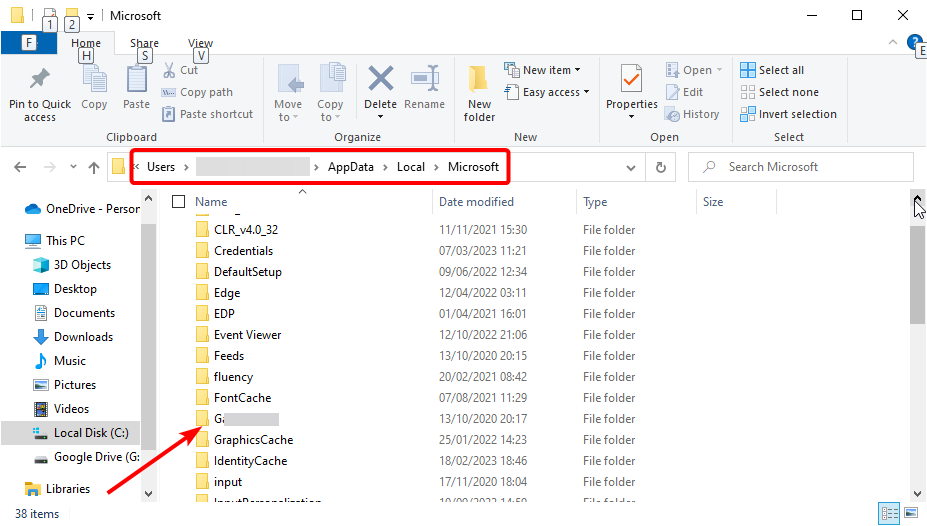Viewport: 927px width, 526px height.
Task: Open Google Drive (G:) in navigation pane
Action: coord(86,457)
